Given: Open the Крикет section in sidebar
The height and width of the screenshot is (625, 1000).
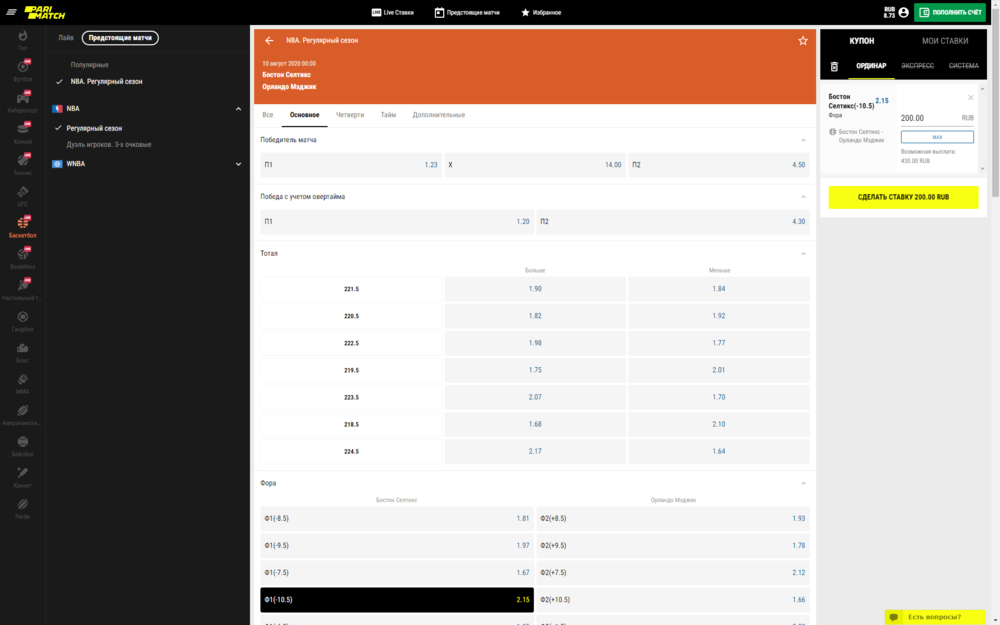Looking at the screenshot, I should [22, 477].
